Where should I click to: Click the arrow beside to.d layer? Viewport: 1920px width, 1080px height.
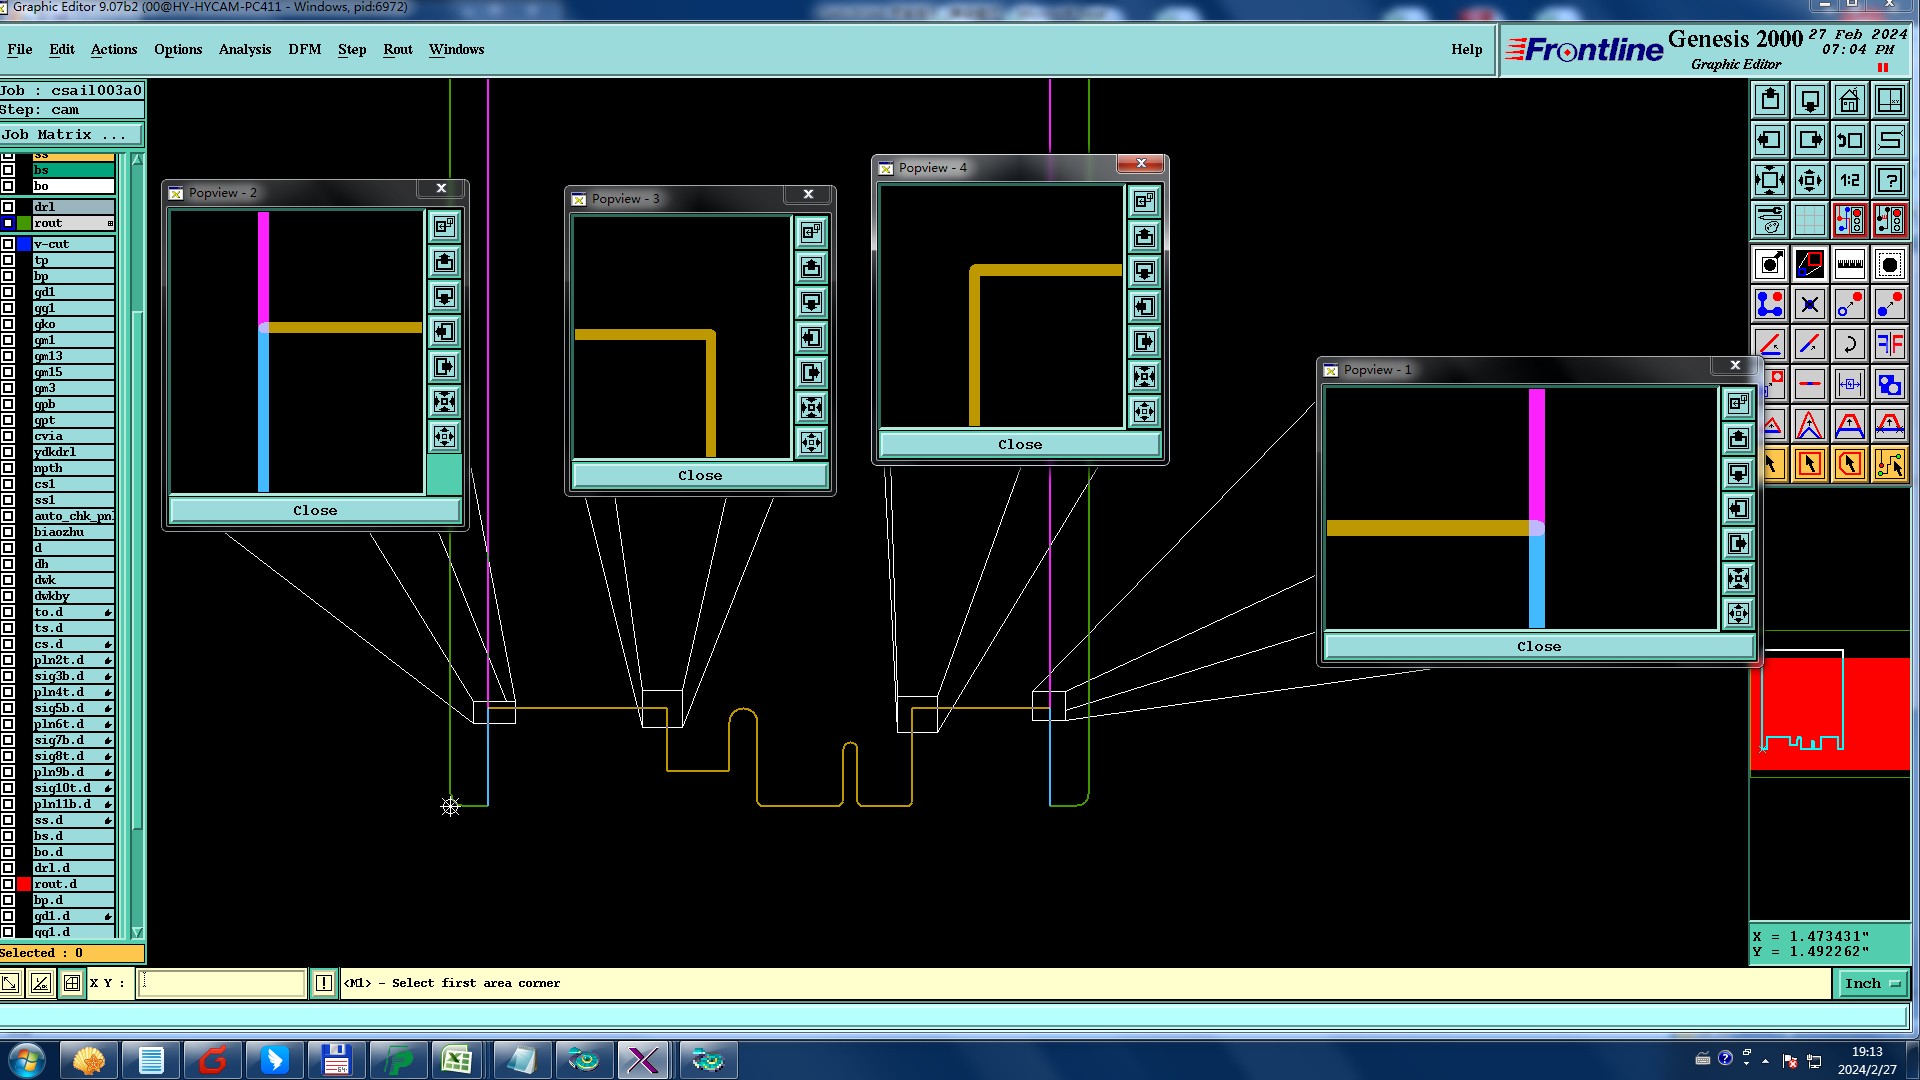[108, 612]
